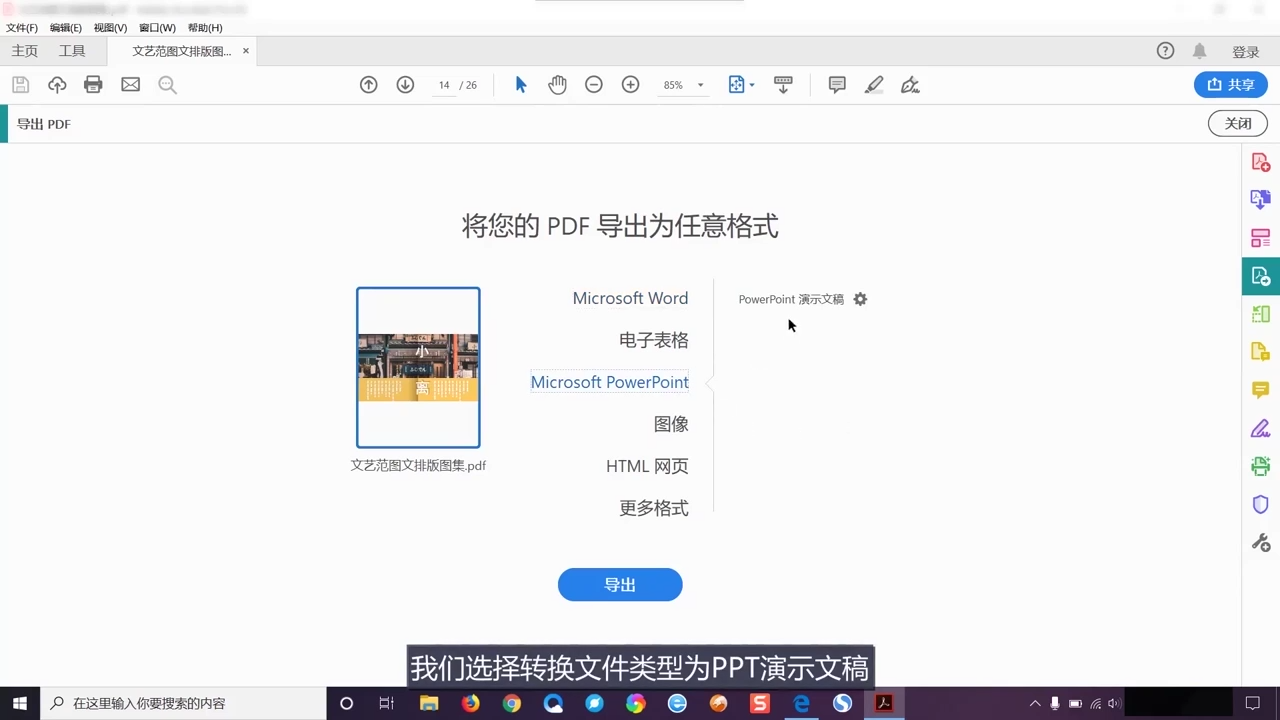Go to previous page arrow
The image size is (1280, 720).
(369, 85)
